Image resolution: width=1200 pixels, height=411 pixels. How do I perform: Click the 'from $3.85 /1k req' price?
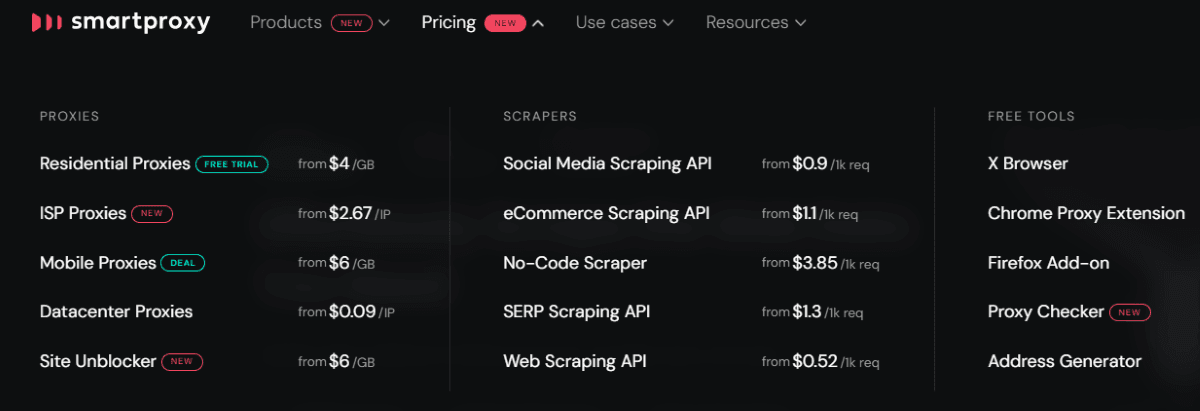click(x=820, y=263)
